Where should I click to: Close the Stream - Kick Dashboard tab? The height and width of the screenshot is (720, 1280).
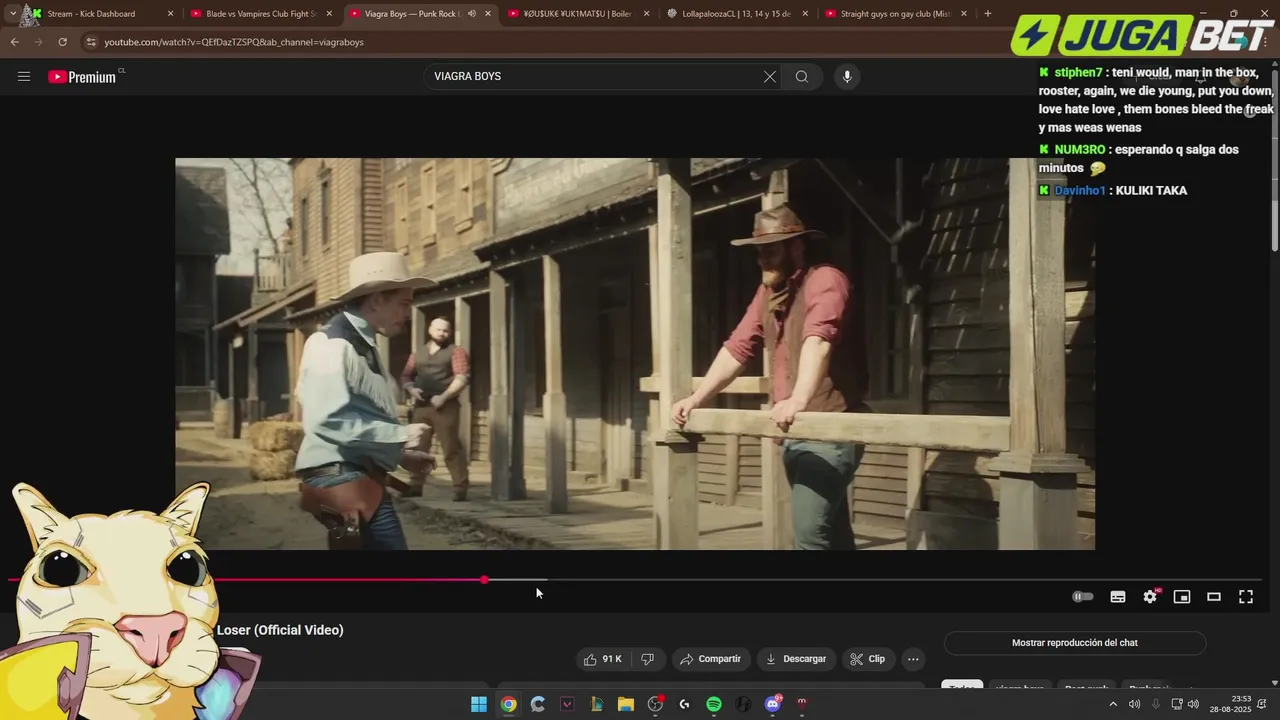170,14
